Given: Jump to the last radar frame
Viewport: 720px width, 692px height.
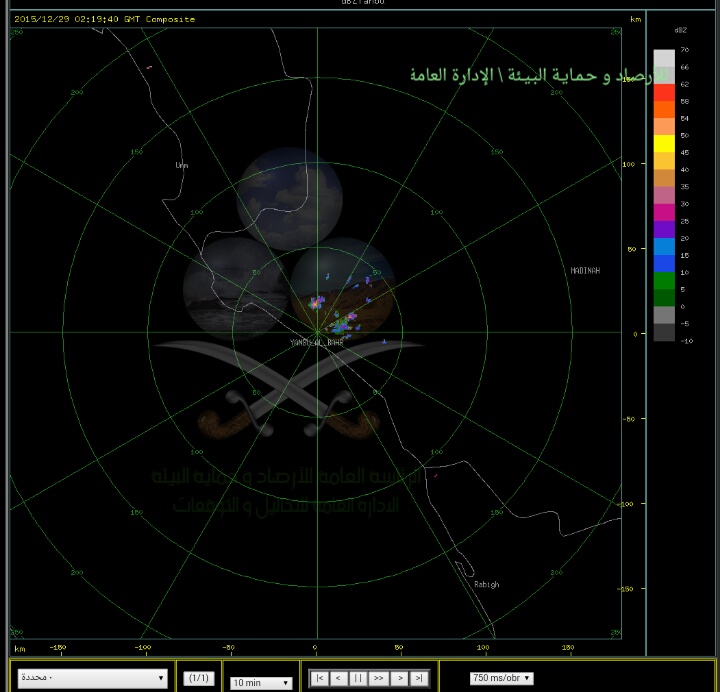Looking at the screenshot, I should [419, 678].
